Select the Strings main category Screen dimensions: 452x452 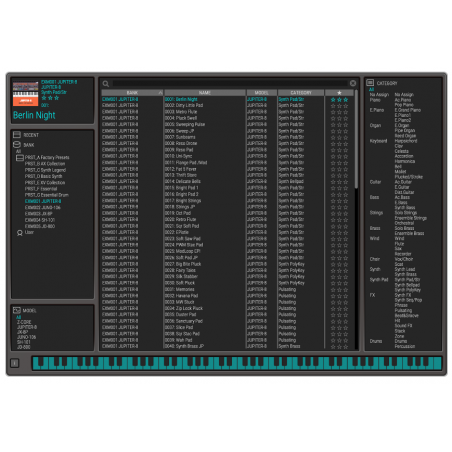376,213
